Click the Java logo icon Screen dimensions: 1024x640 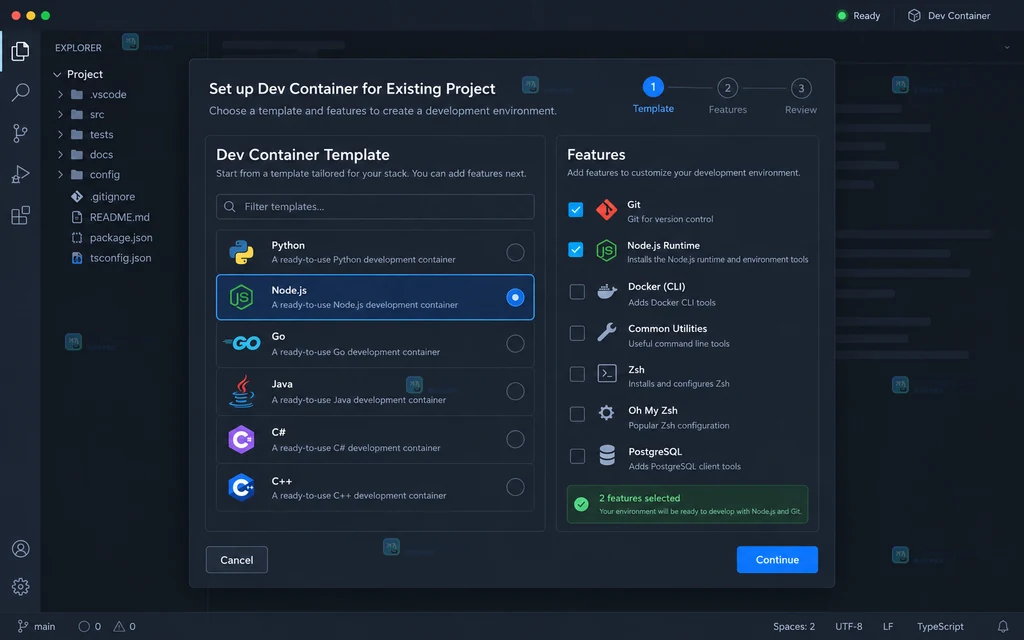[242, 391]
